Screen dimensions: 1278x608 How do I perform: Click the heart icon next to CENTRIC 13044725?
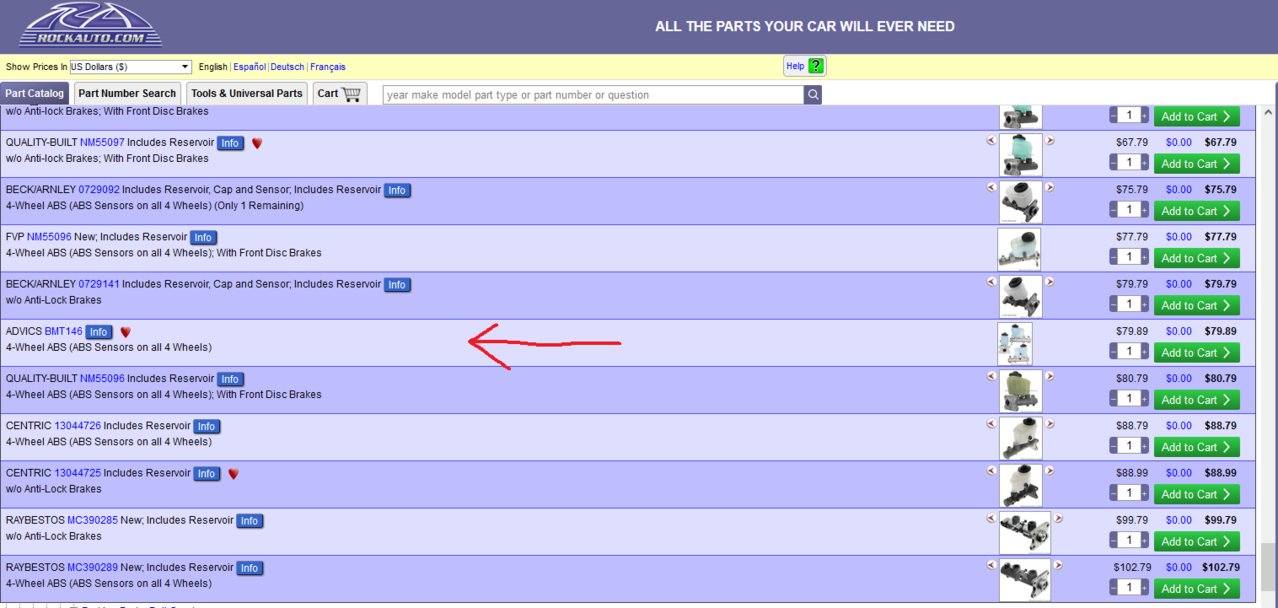tap(233, 474)
